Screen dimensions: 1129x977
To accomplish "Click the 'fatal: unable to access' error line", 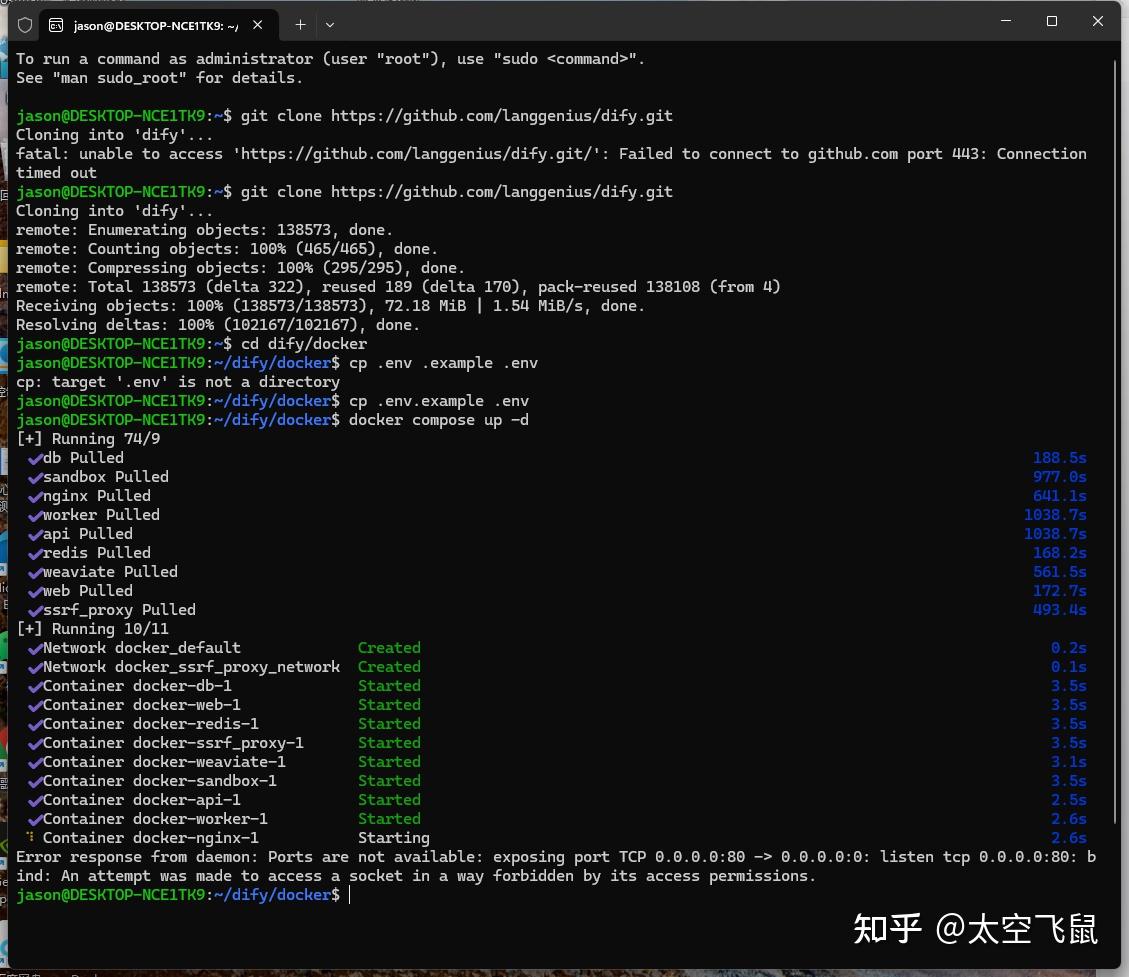I will (x=552, y=163).
